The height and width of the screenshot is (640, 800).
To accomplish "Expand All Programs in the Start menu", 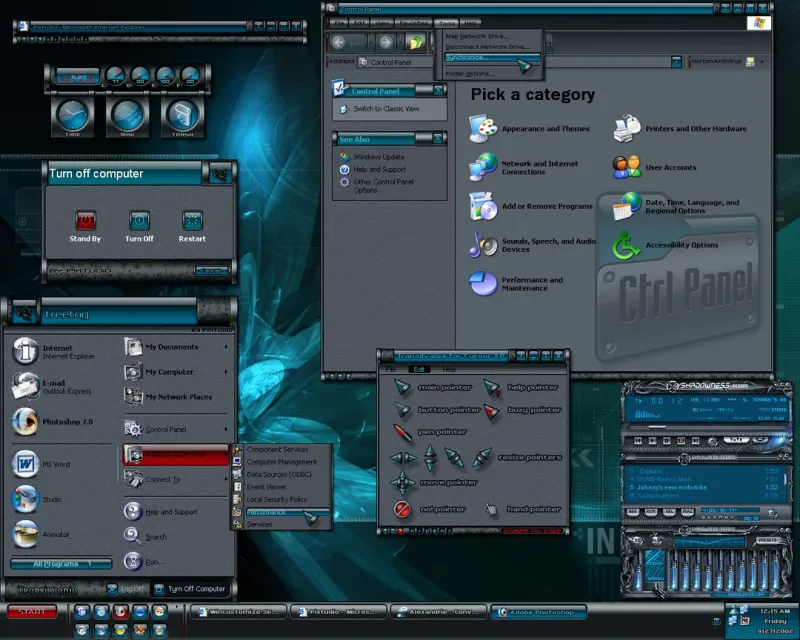I will (60, 564).
